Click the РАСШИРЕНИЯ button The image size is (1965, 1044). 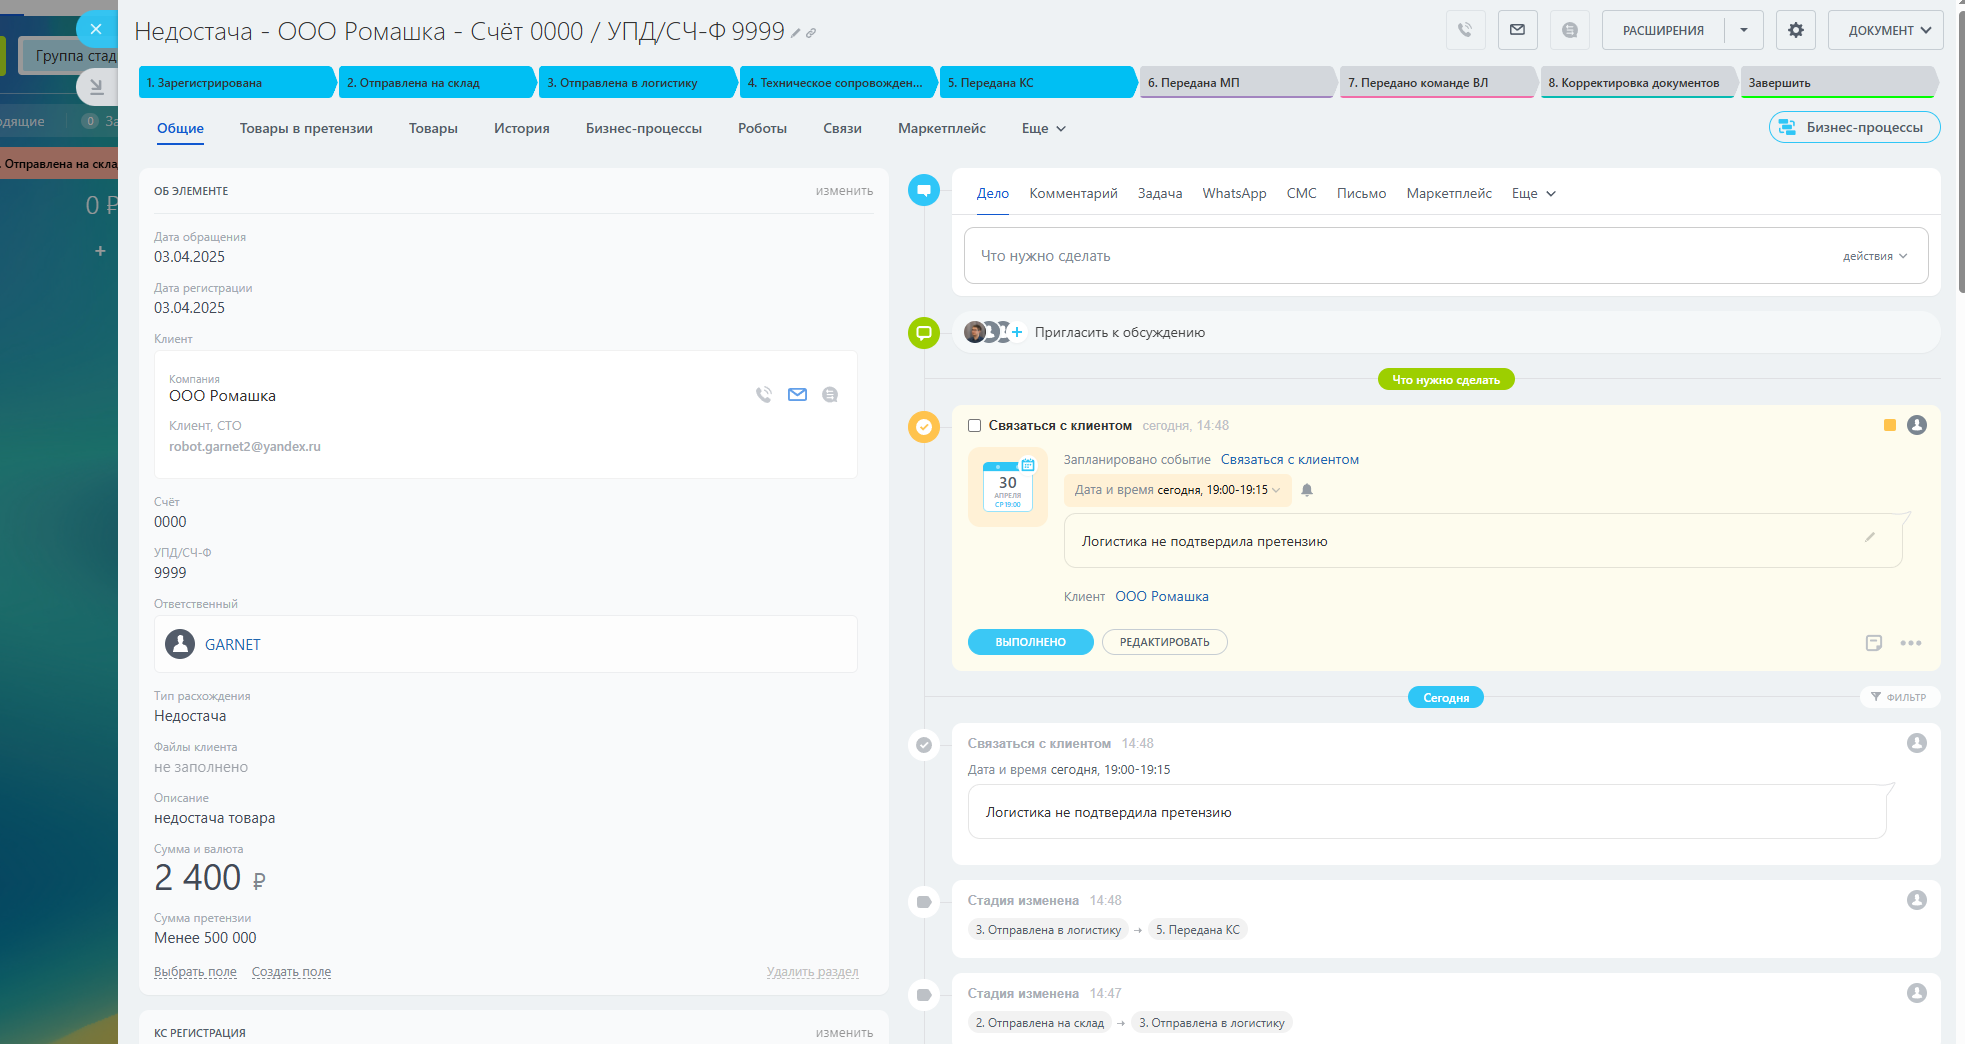click(1663, 30)
